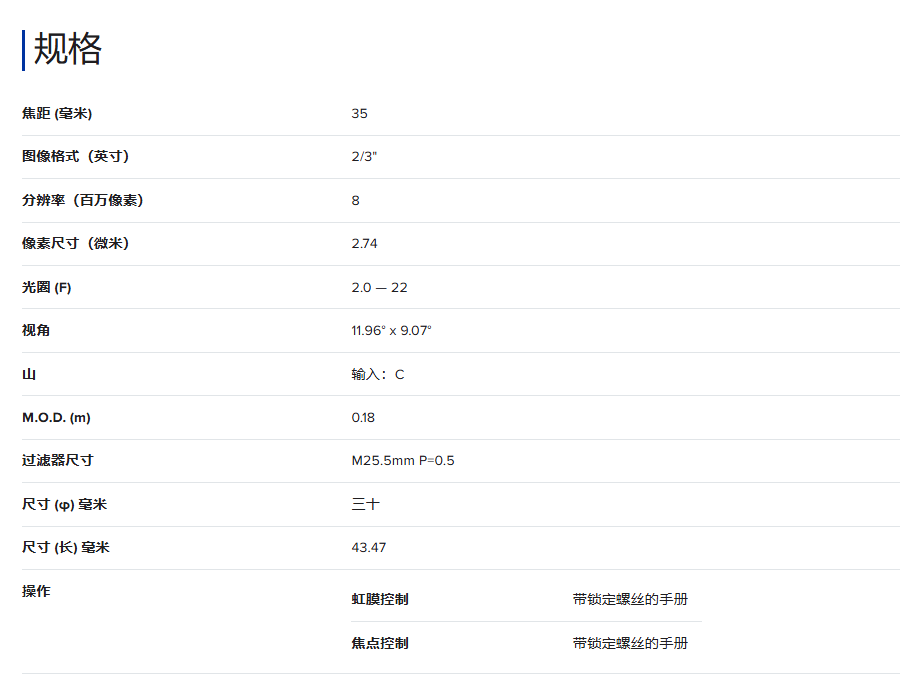
Task: Select the M.O.D. (m) label
Action: (56, 418)
